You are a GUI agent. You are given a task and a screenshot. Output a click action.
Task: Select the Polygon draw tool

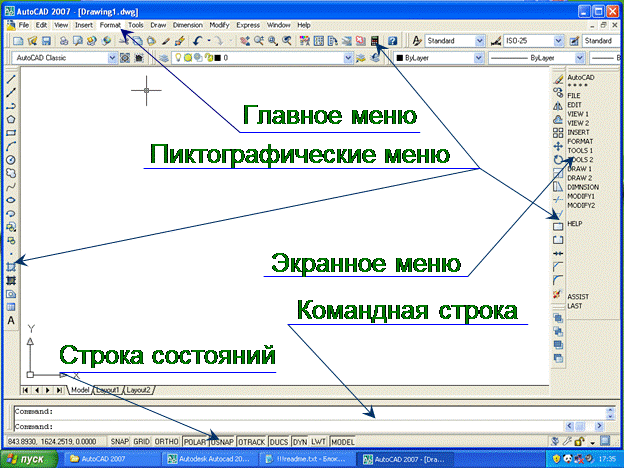11,119
